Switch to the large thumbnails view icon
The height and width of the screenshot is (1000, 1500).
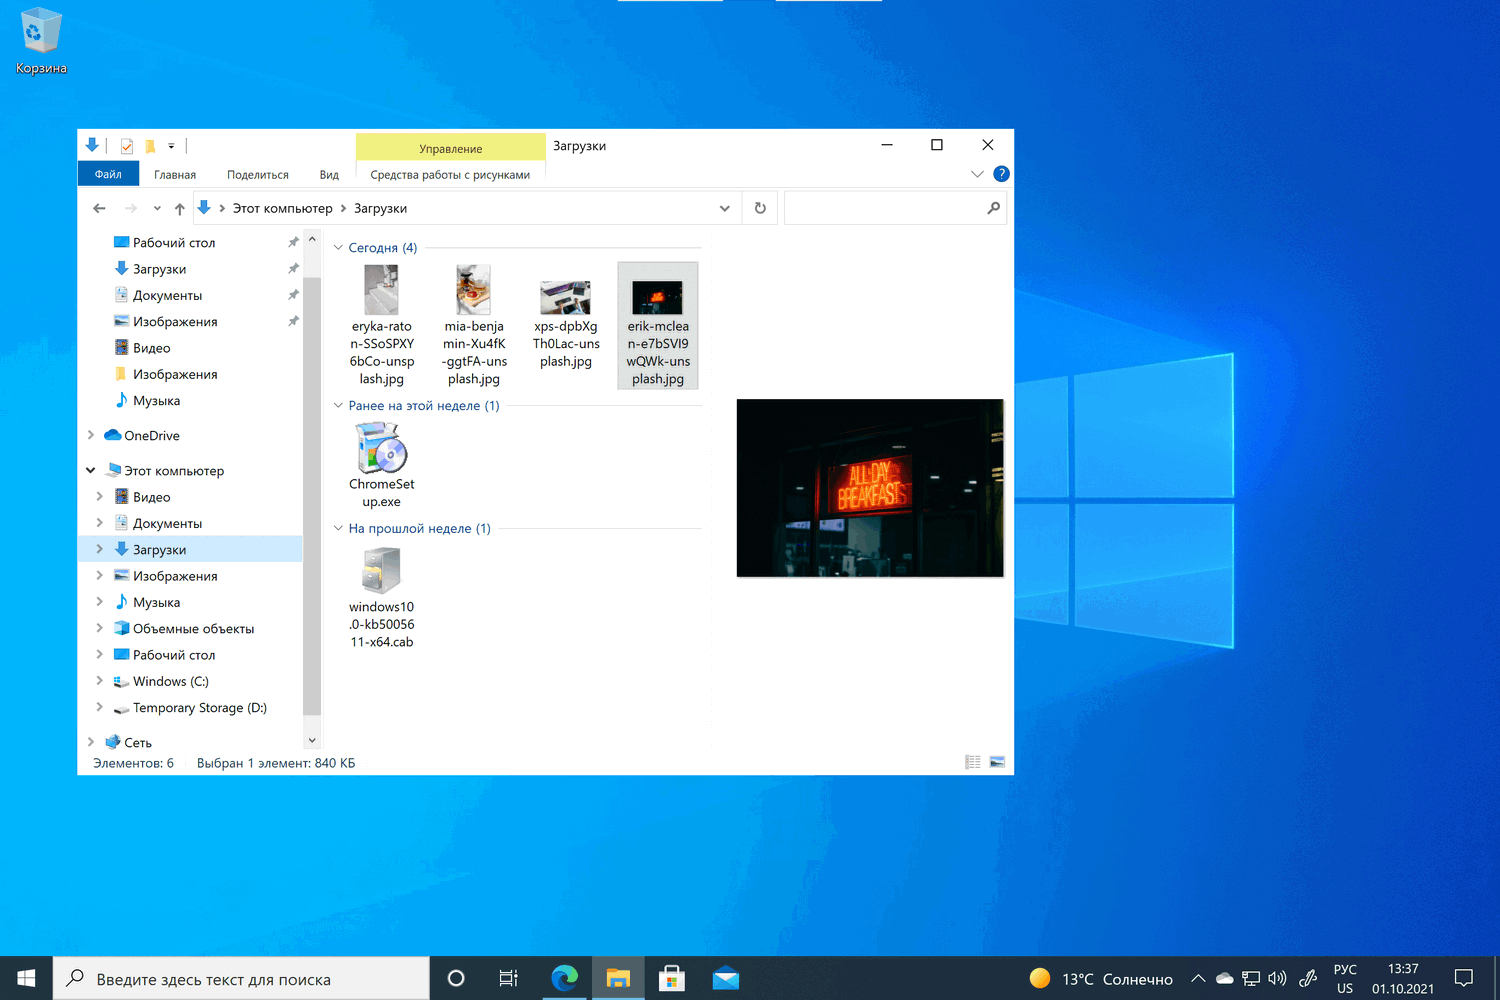997,762
